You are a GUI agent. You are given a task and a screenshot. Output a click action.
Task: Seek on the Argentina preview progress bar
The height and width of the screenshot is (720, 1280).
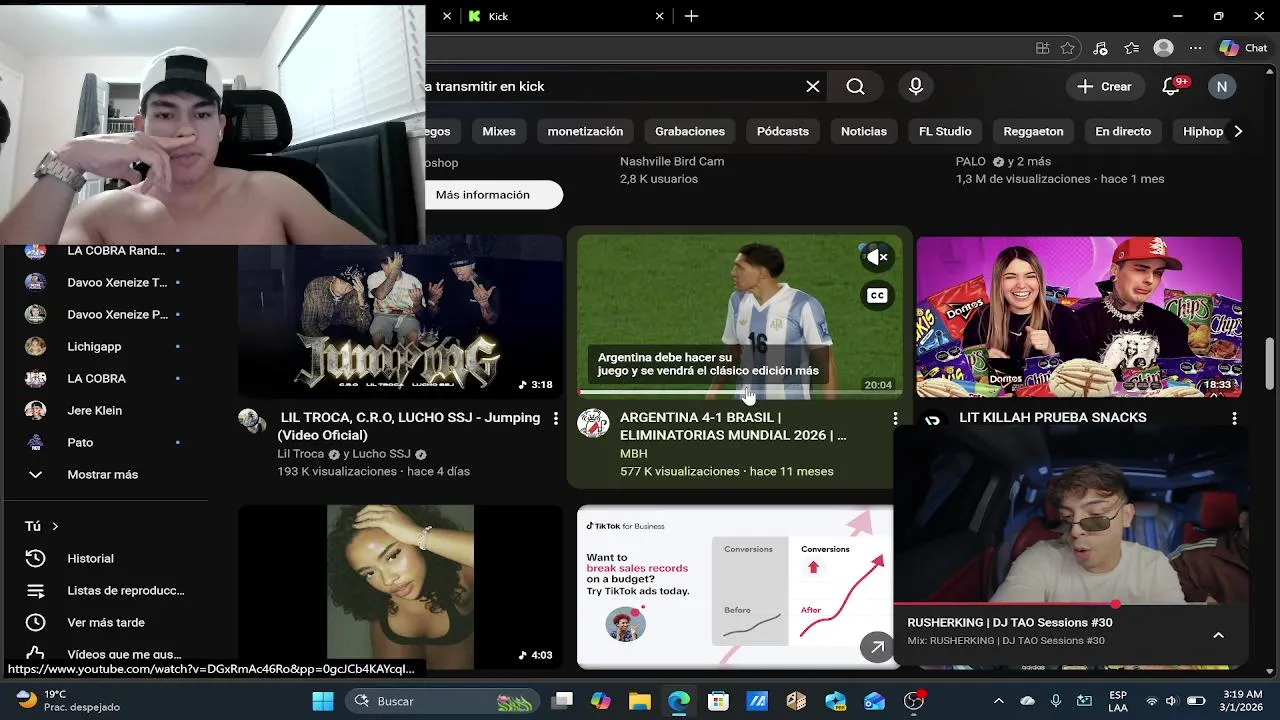(740, 393)
